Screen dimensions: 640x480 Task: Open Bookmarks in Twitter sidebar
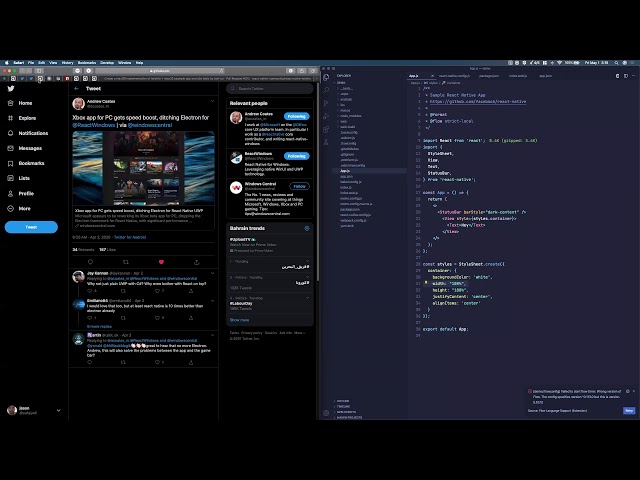pyautogui.click(x=26, y=163)
